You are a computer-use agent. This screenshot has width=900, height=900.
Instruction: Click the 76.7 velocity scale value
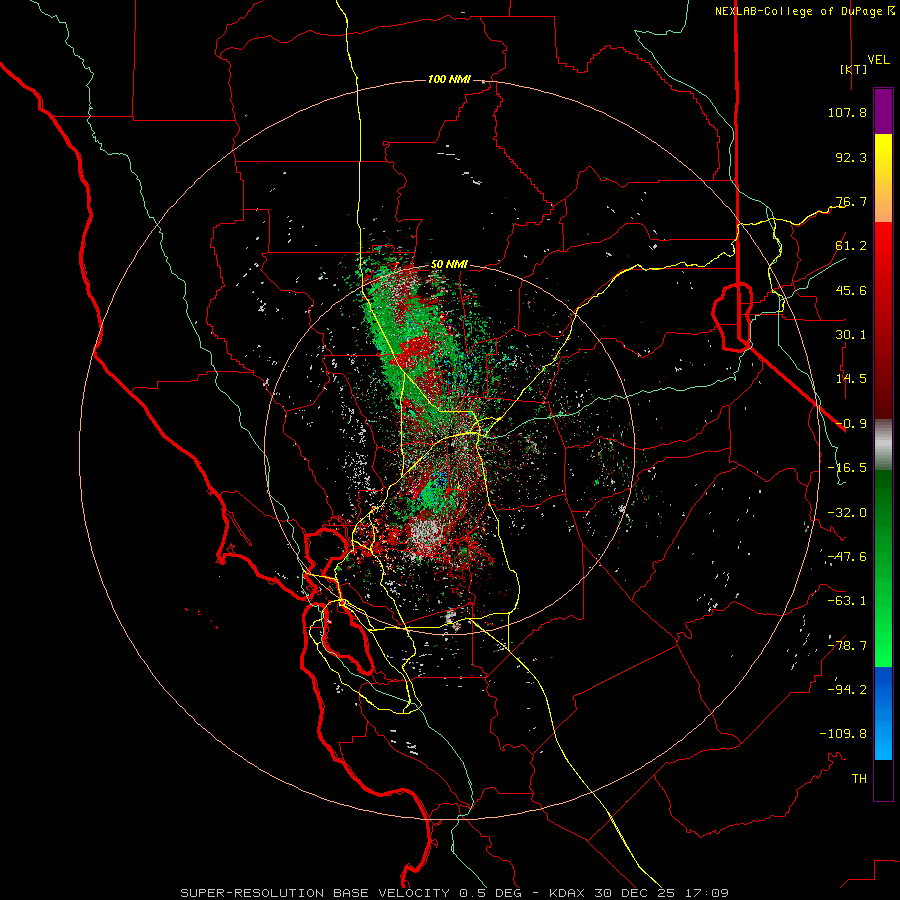[851, 201]
